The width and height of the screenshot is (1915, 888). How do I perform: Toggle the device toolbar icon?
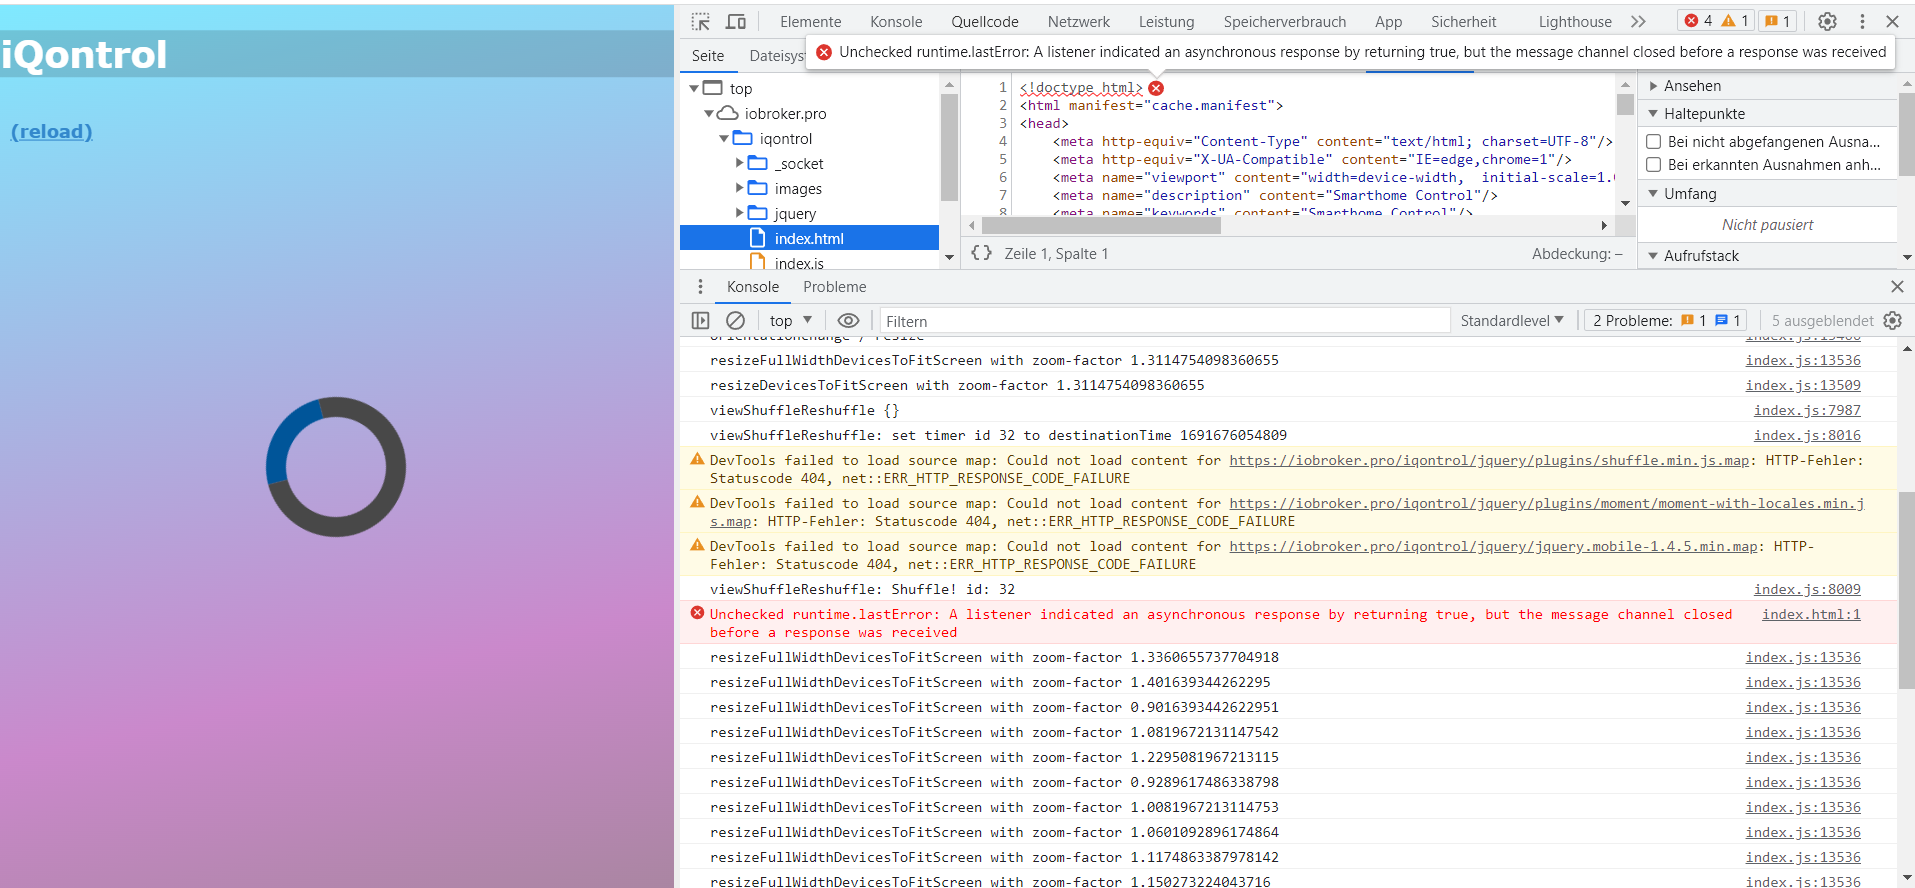(x=736, y=21)
